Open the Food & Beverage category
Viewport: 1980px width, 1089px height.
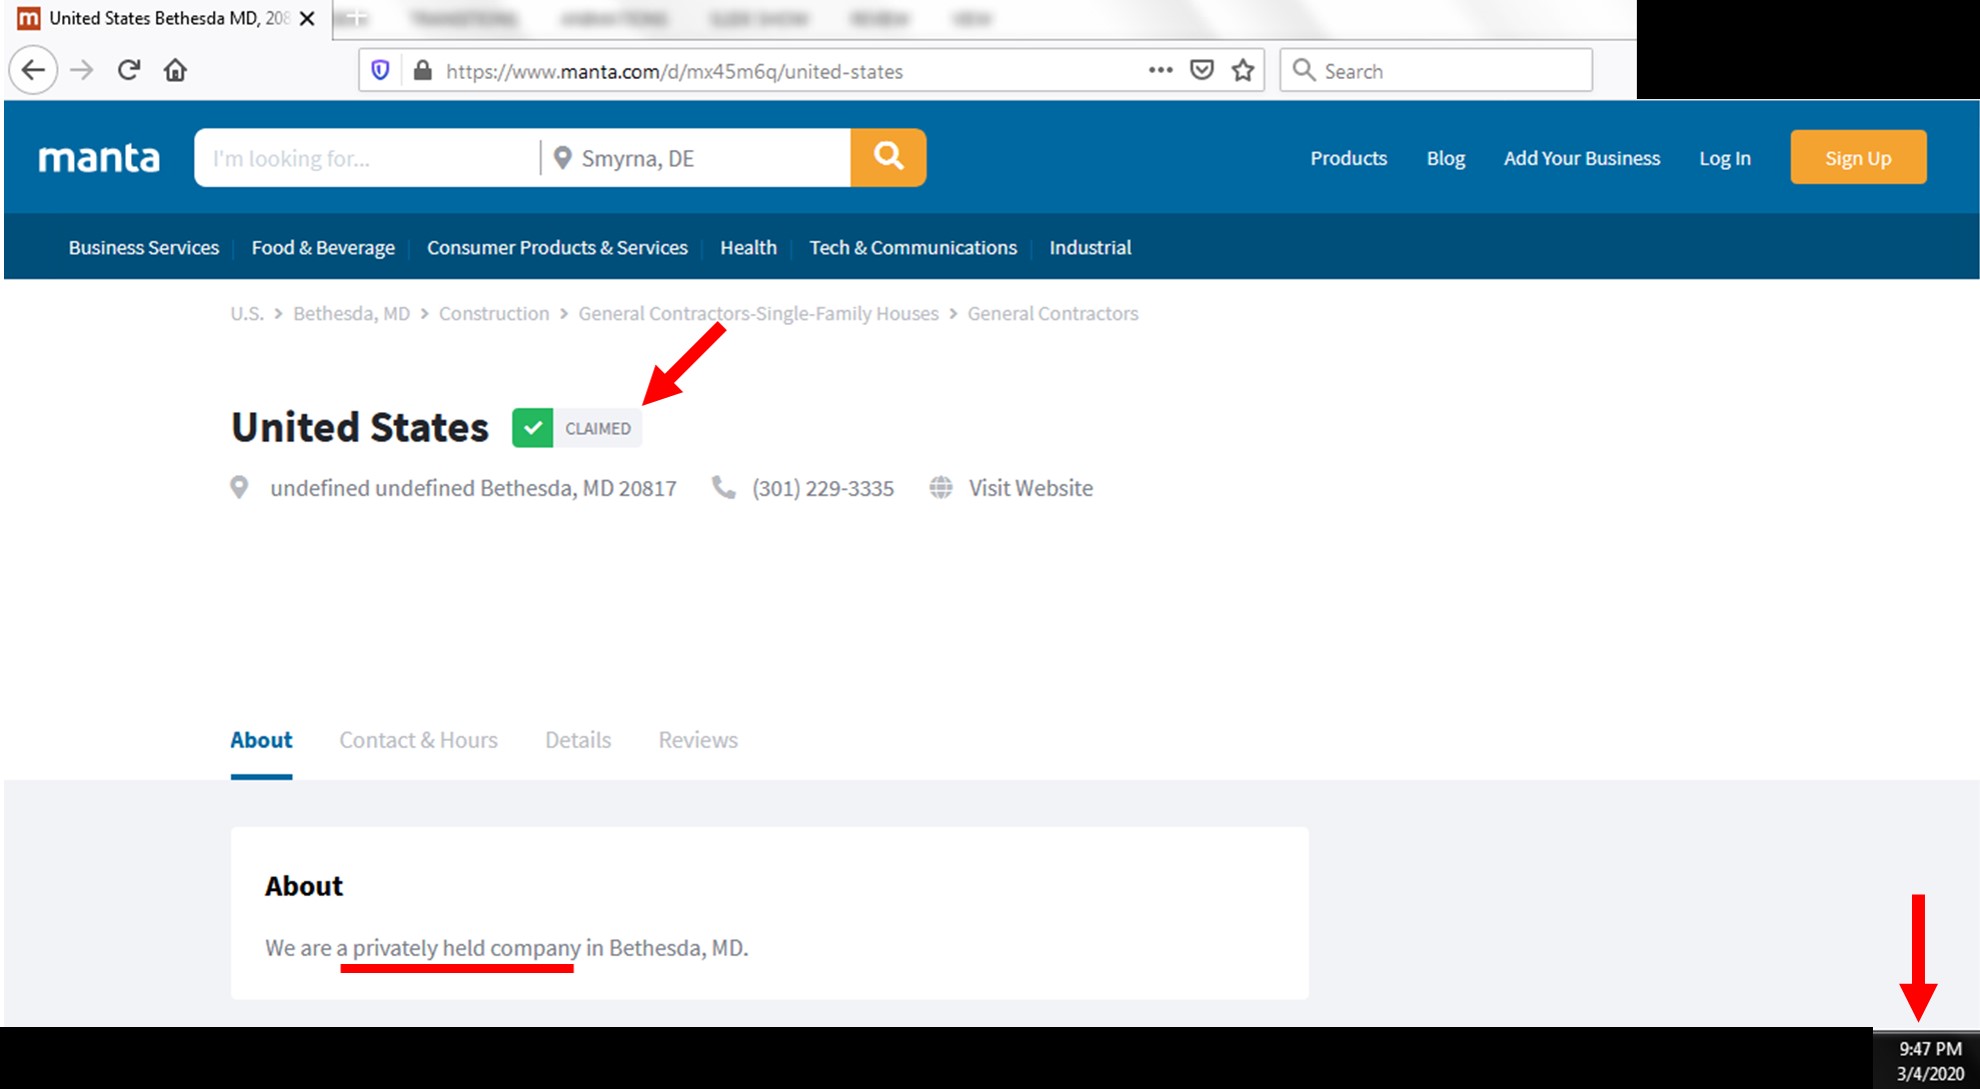click(323, 247)
